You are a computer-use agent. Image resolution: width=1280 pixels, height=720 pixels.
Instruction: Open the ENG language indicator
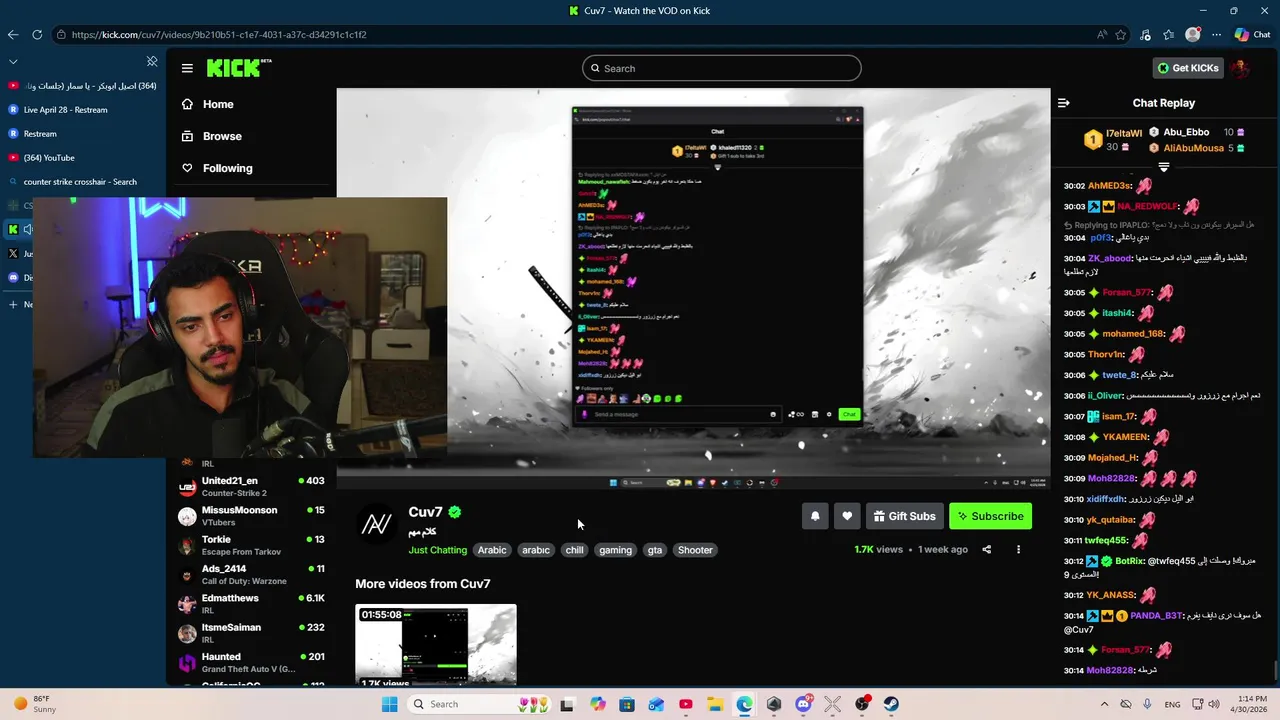tap(1171, 704)
